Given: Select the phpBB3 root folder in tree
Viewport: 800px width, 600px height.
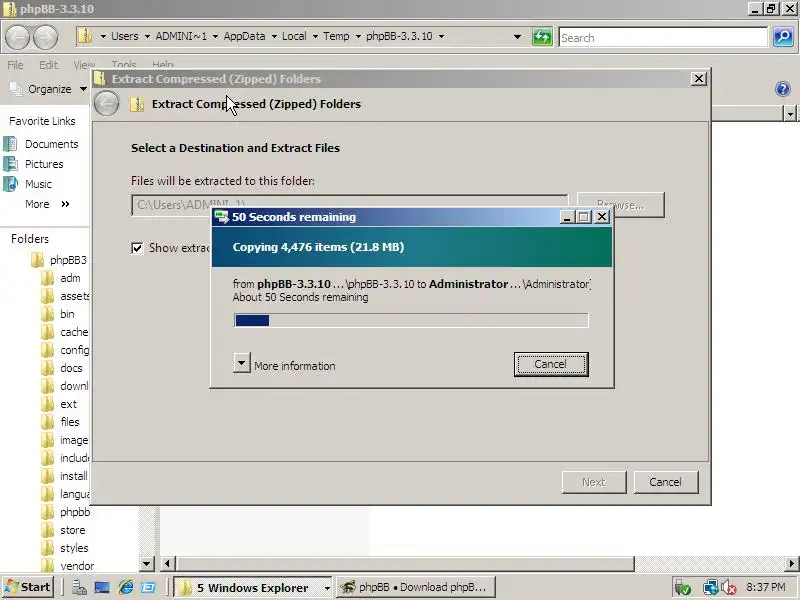Looking at the screenshot, I should click(x=68, y=260).
